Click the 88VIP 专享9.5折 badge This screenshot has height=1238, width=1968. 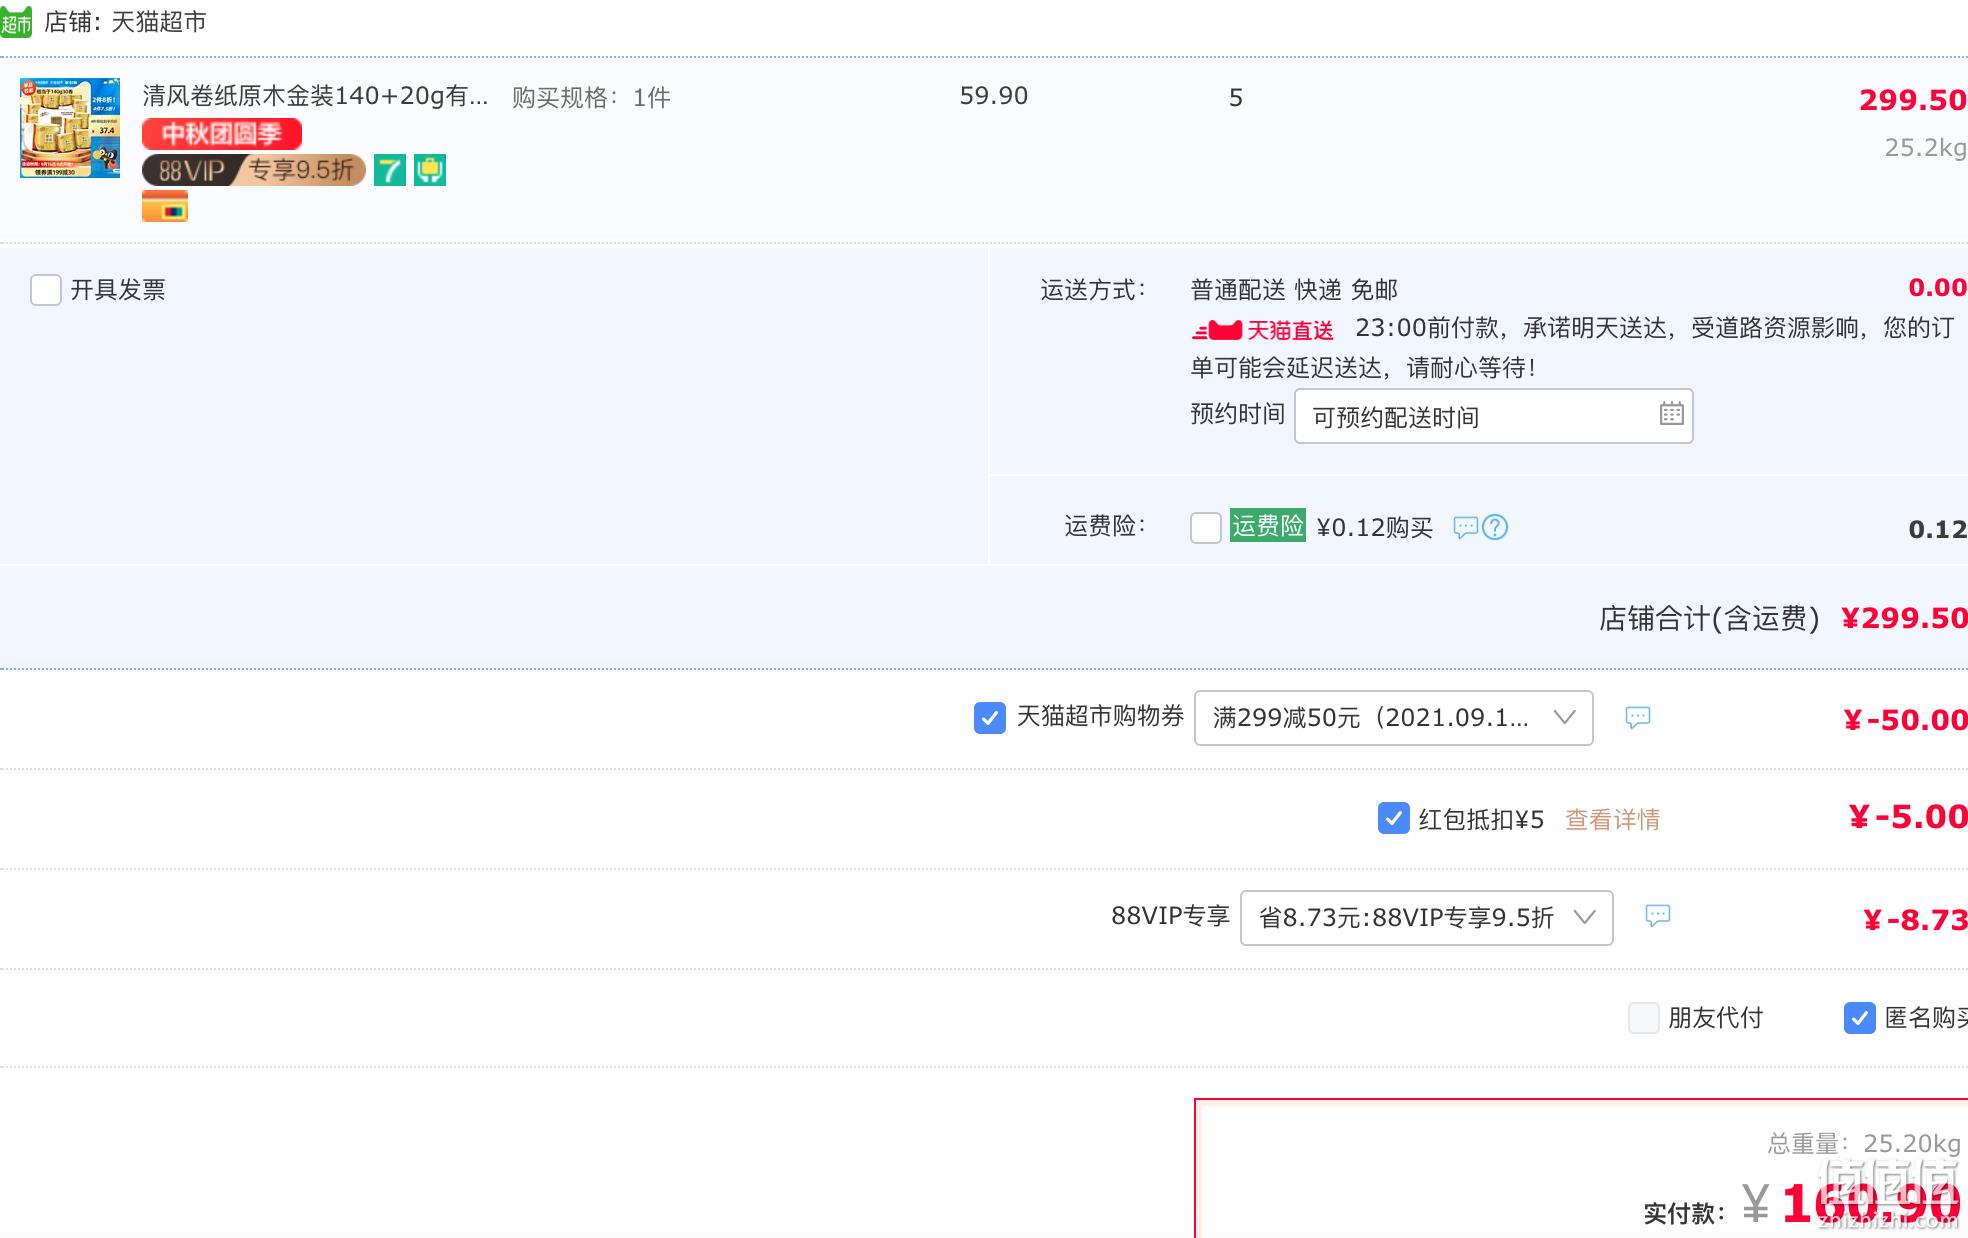(254, 170)
